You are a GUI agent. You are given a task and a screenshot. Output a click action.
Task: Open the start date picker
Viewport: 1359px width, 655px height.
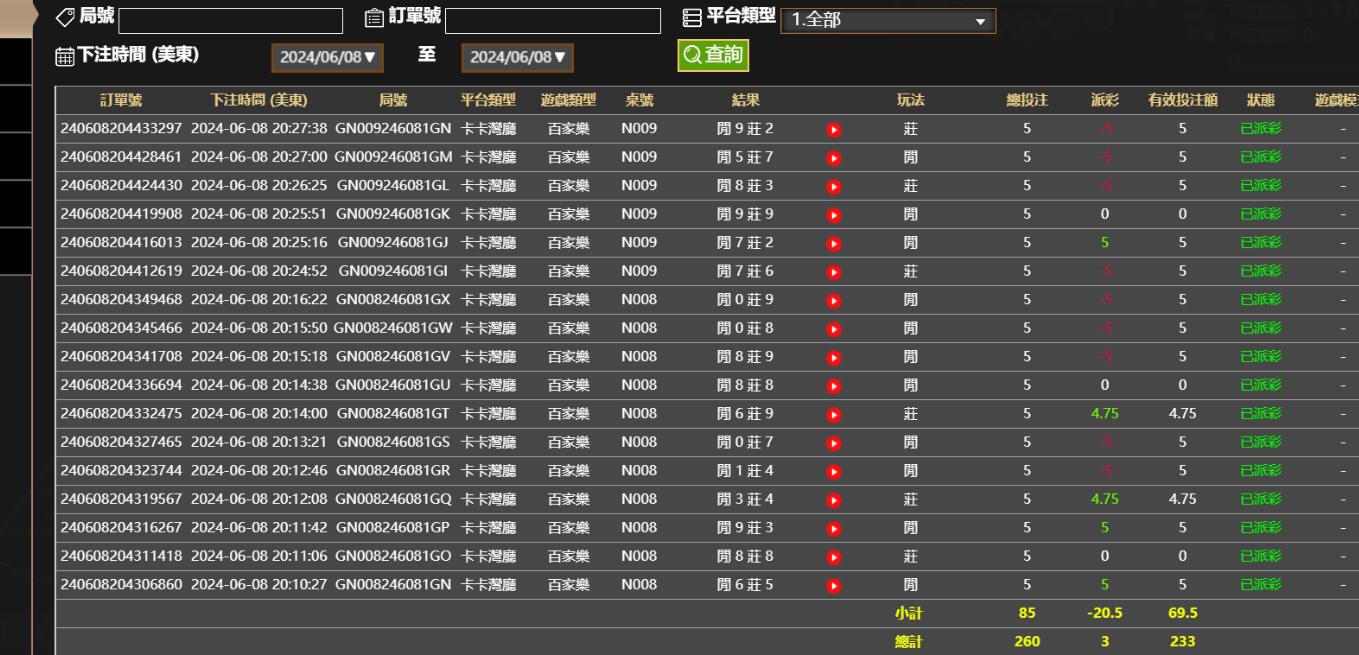click(329, 58)
